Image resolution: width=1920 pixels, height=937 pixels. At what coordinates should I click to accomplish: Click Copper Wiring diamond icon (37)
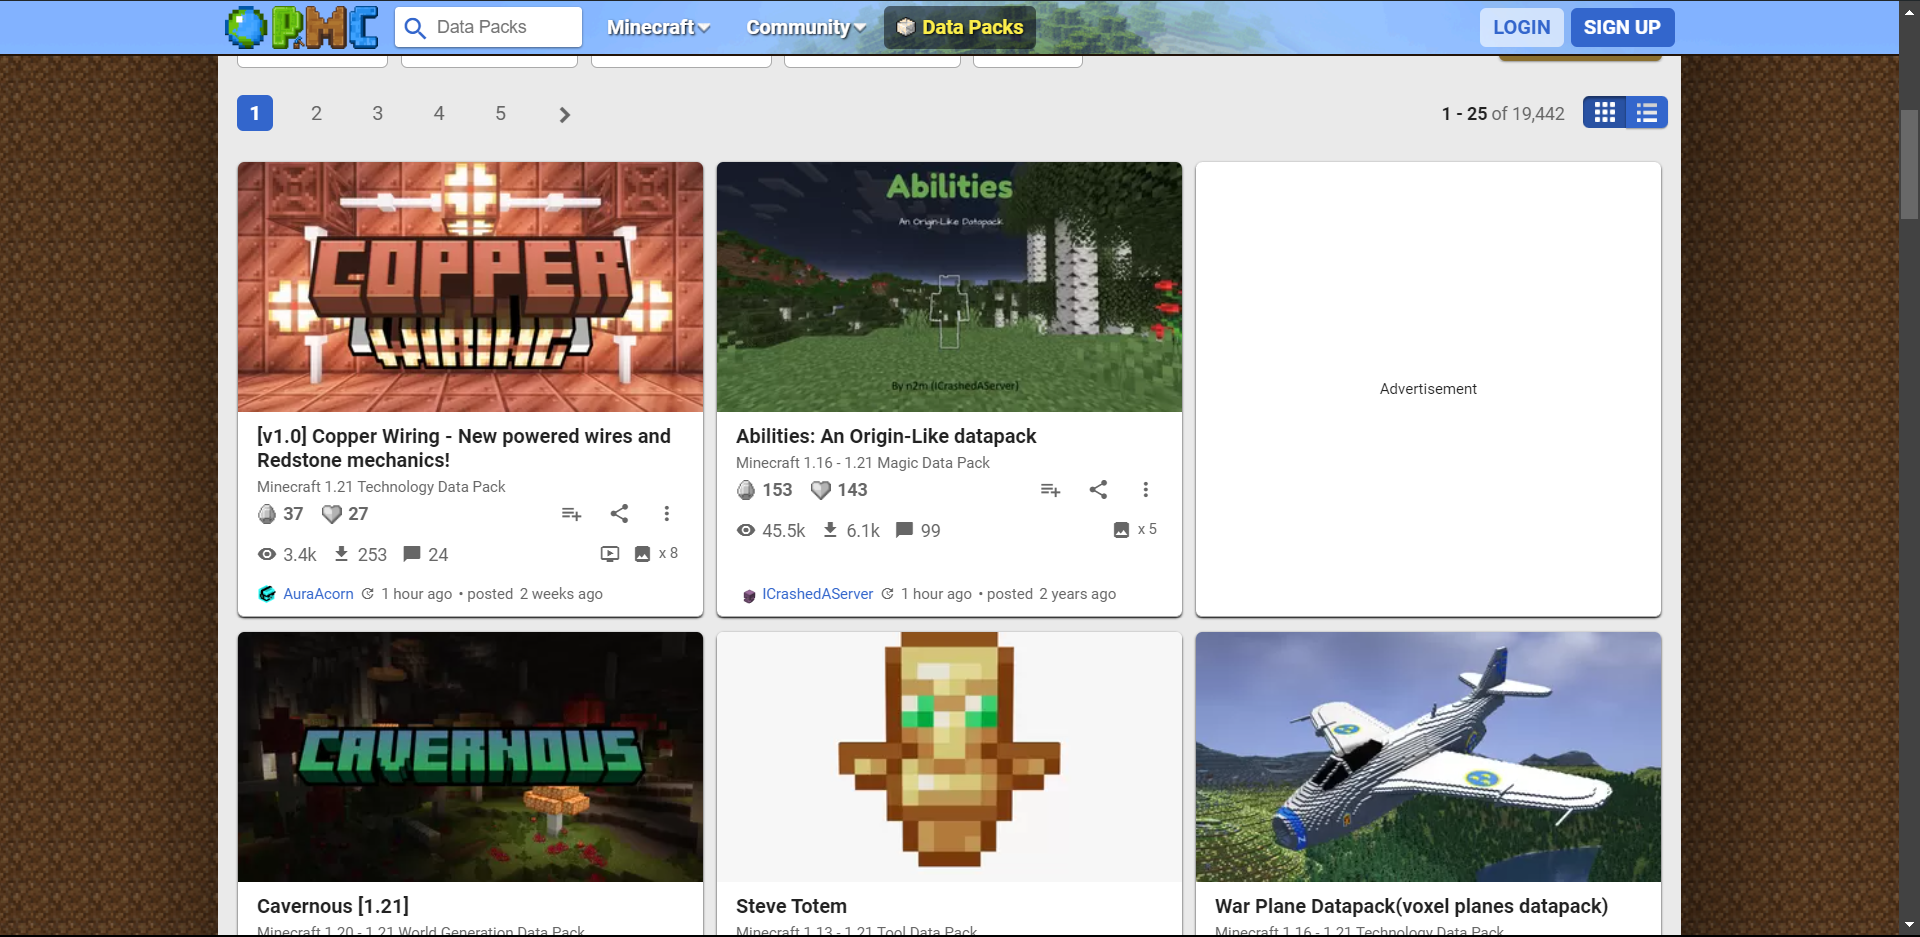point(266,514)
